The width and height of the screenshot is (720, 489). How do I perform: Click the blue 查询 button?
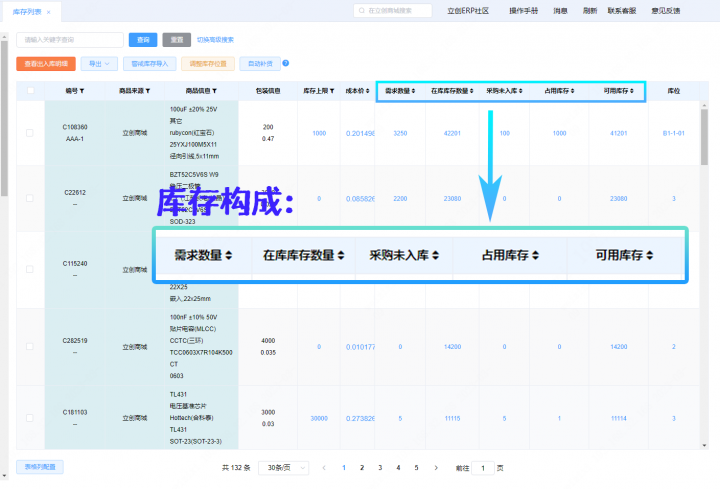pos(143,39)
